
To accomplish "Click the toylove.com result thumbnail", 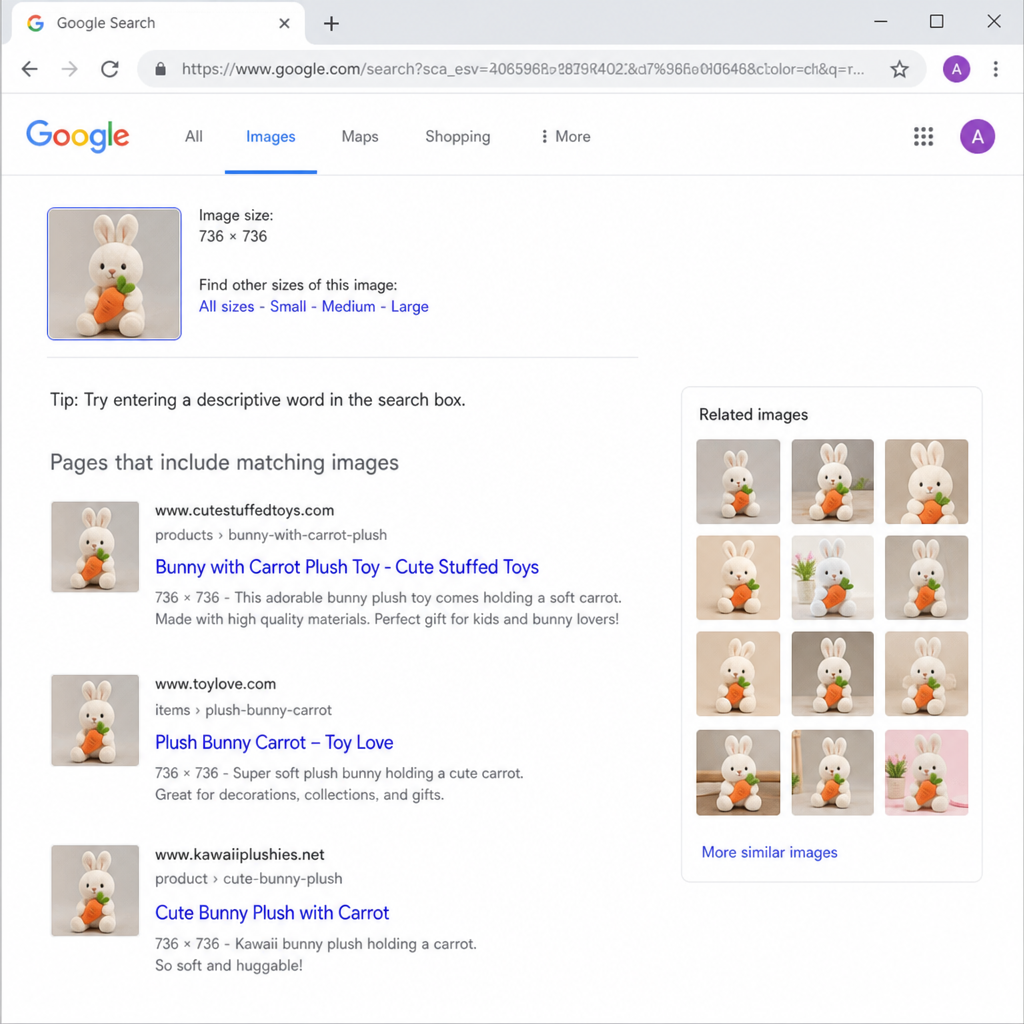I will pos(95,720).
